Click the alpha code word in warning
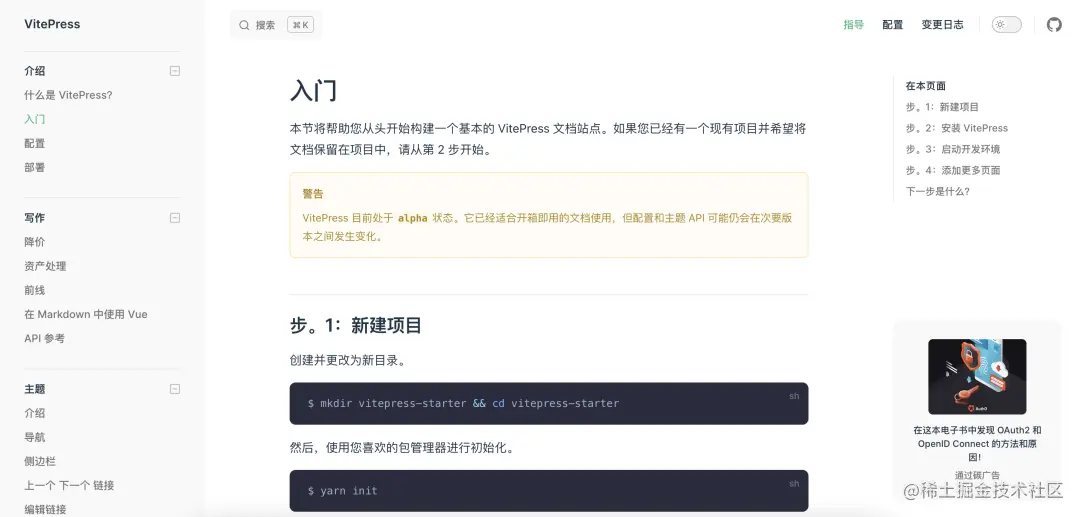 point(413,218)
